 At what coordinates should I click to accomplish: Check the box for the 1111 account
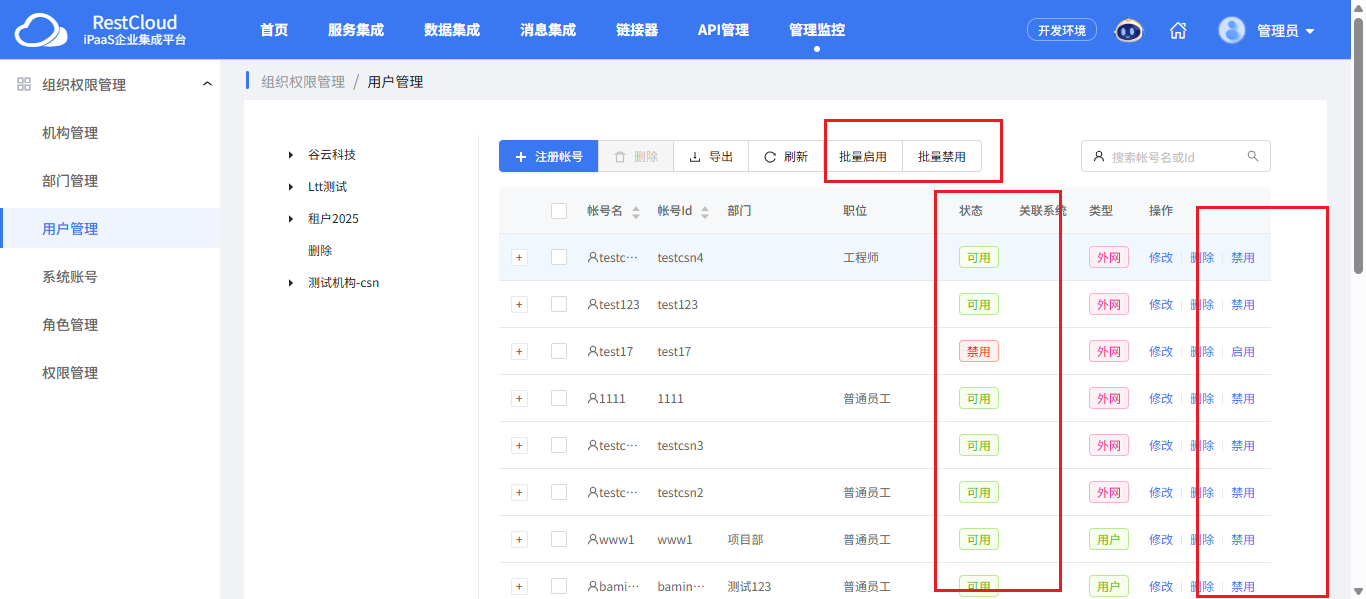click(559, 398)
